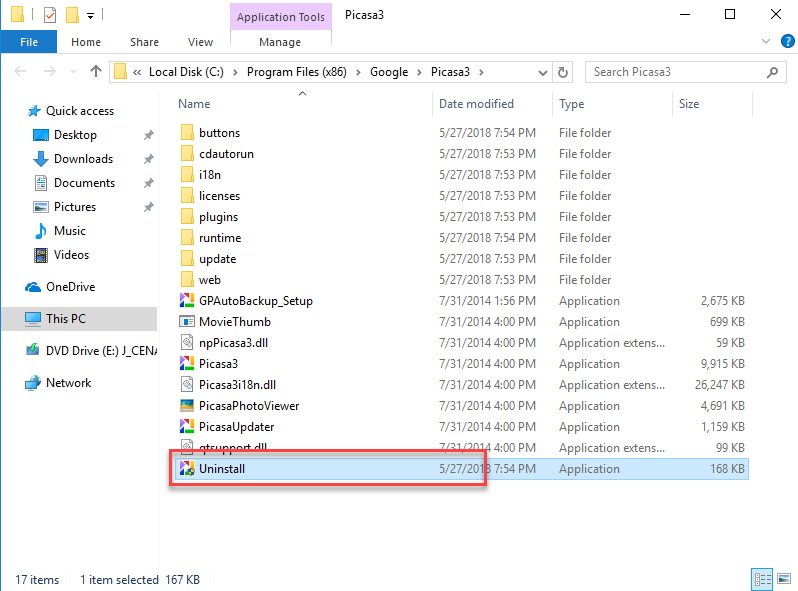Viewport: 798px width, 591px height.
Task: Click the magnifier search icon
Action: point(772,72)
